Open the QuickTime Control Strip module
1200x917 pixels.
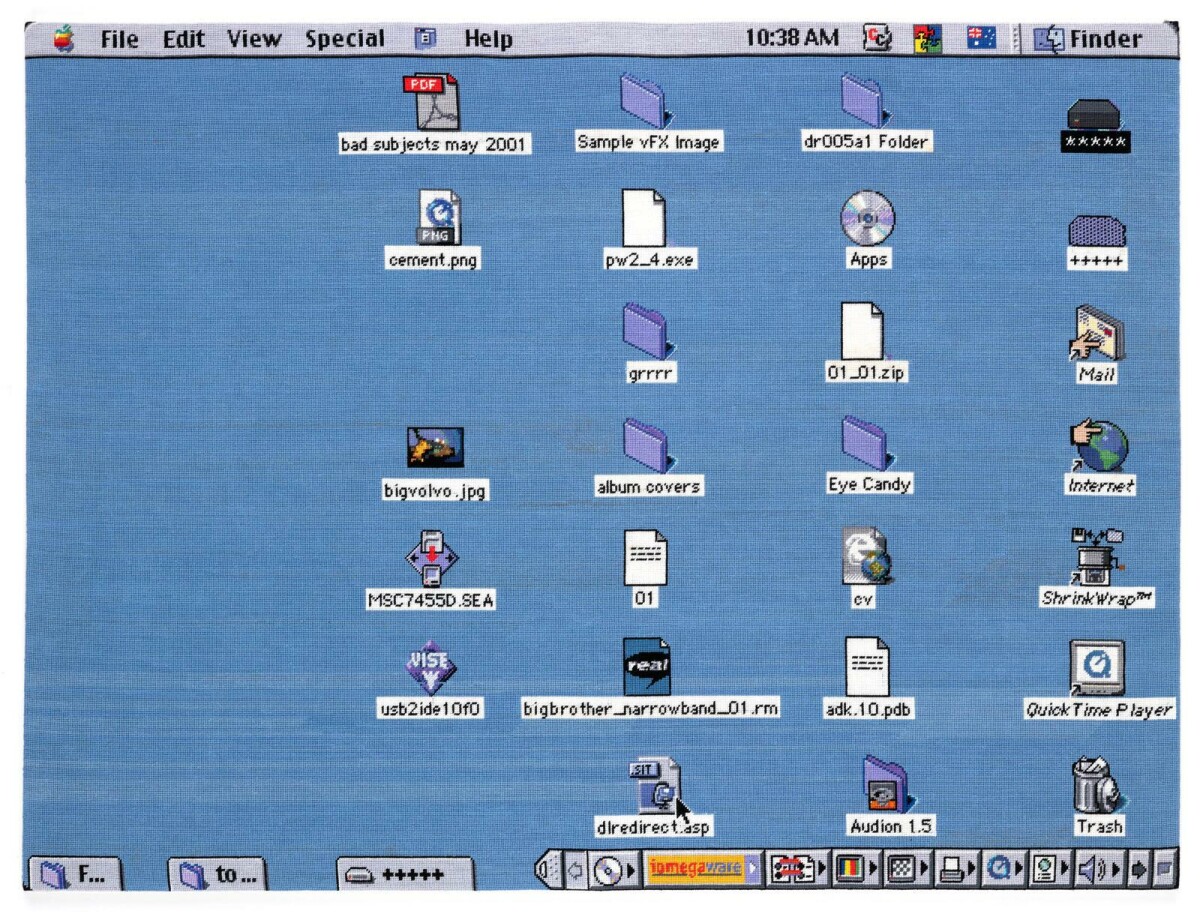tap(1003, 870)
